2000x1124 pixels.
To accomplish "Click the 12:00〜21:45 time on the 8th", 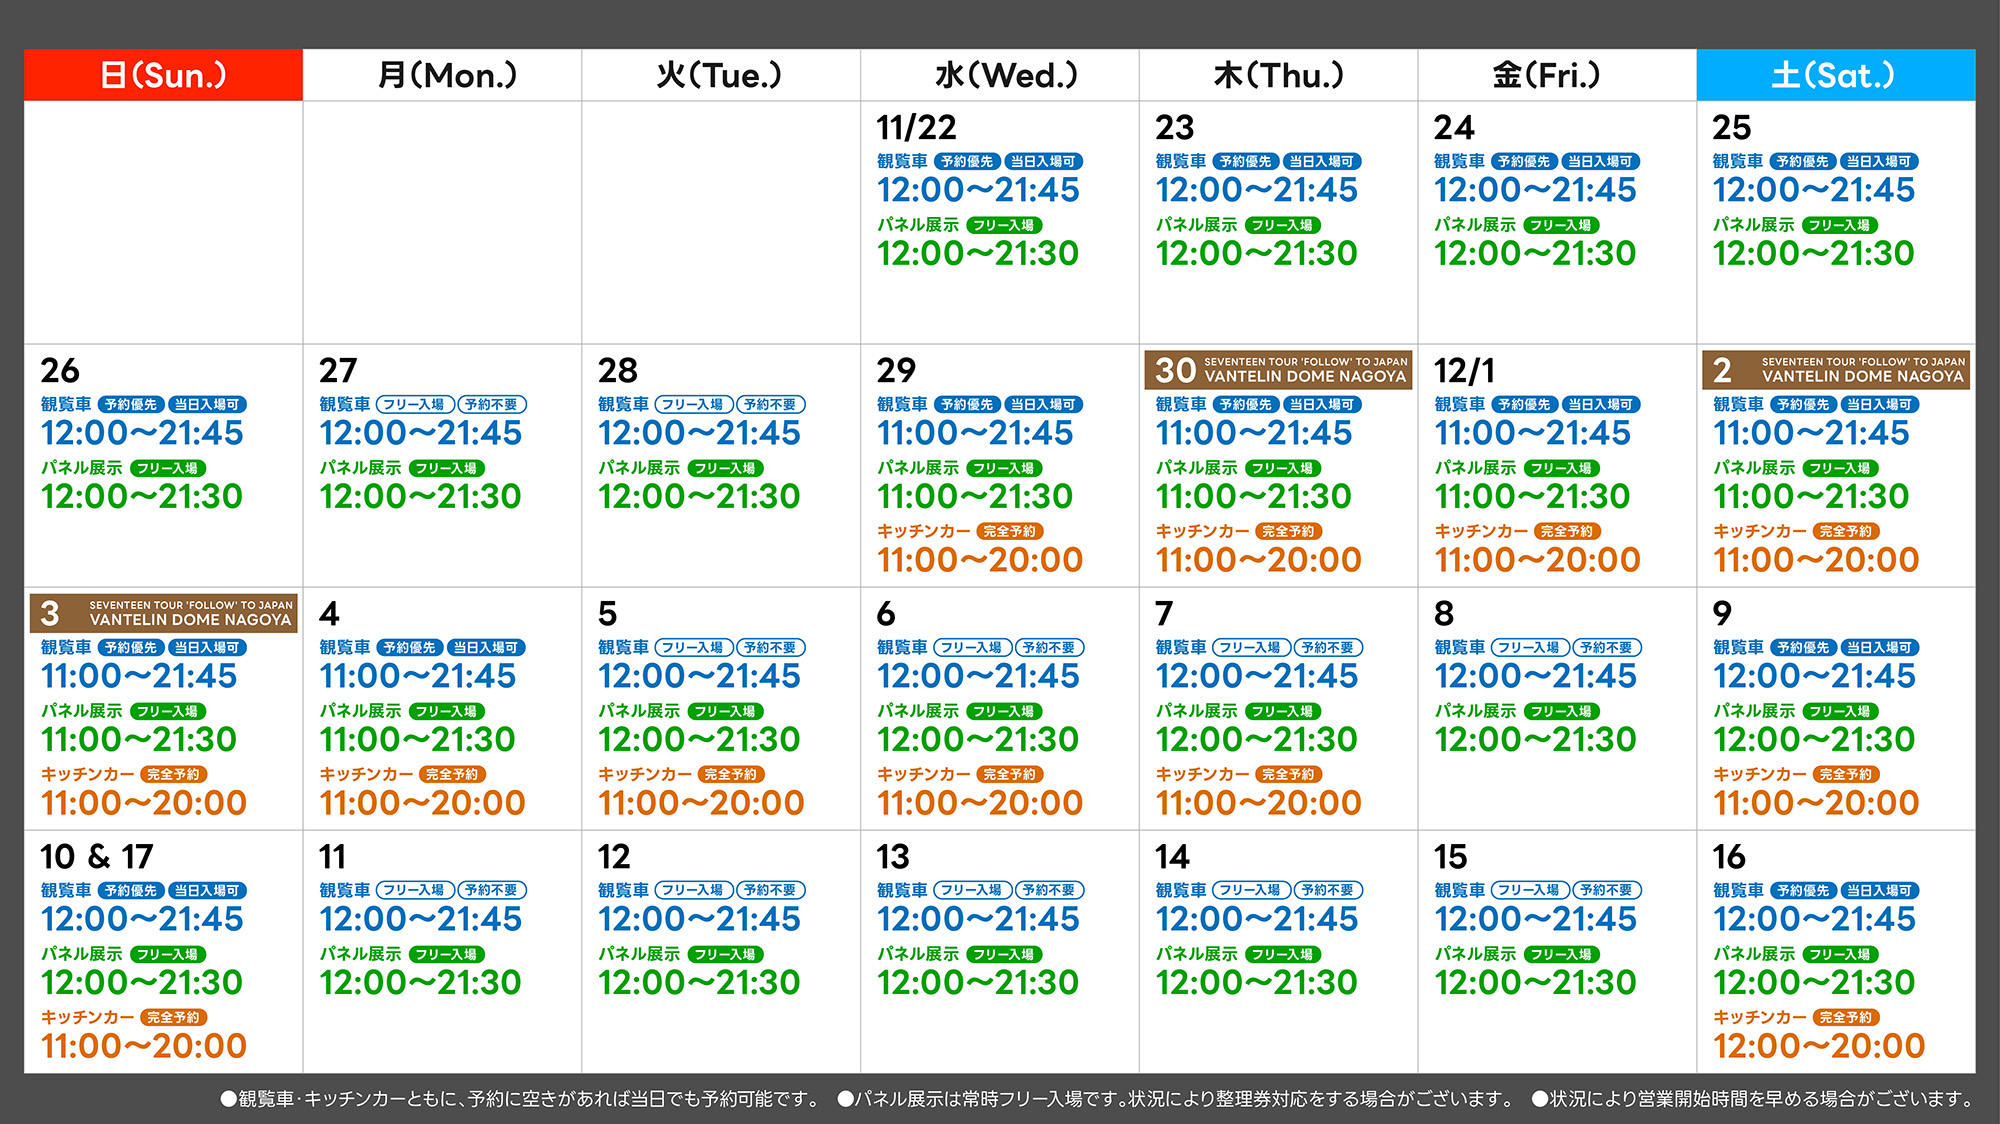I will point(1535,676).
